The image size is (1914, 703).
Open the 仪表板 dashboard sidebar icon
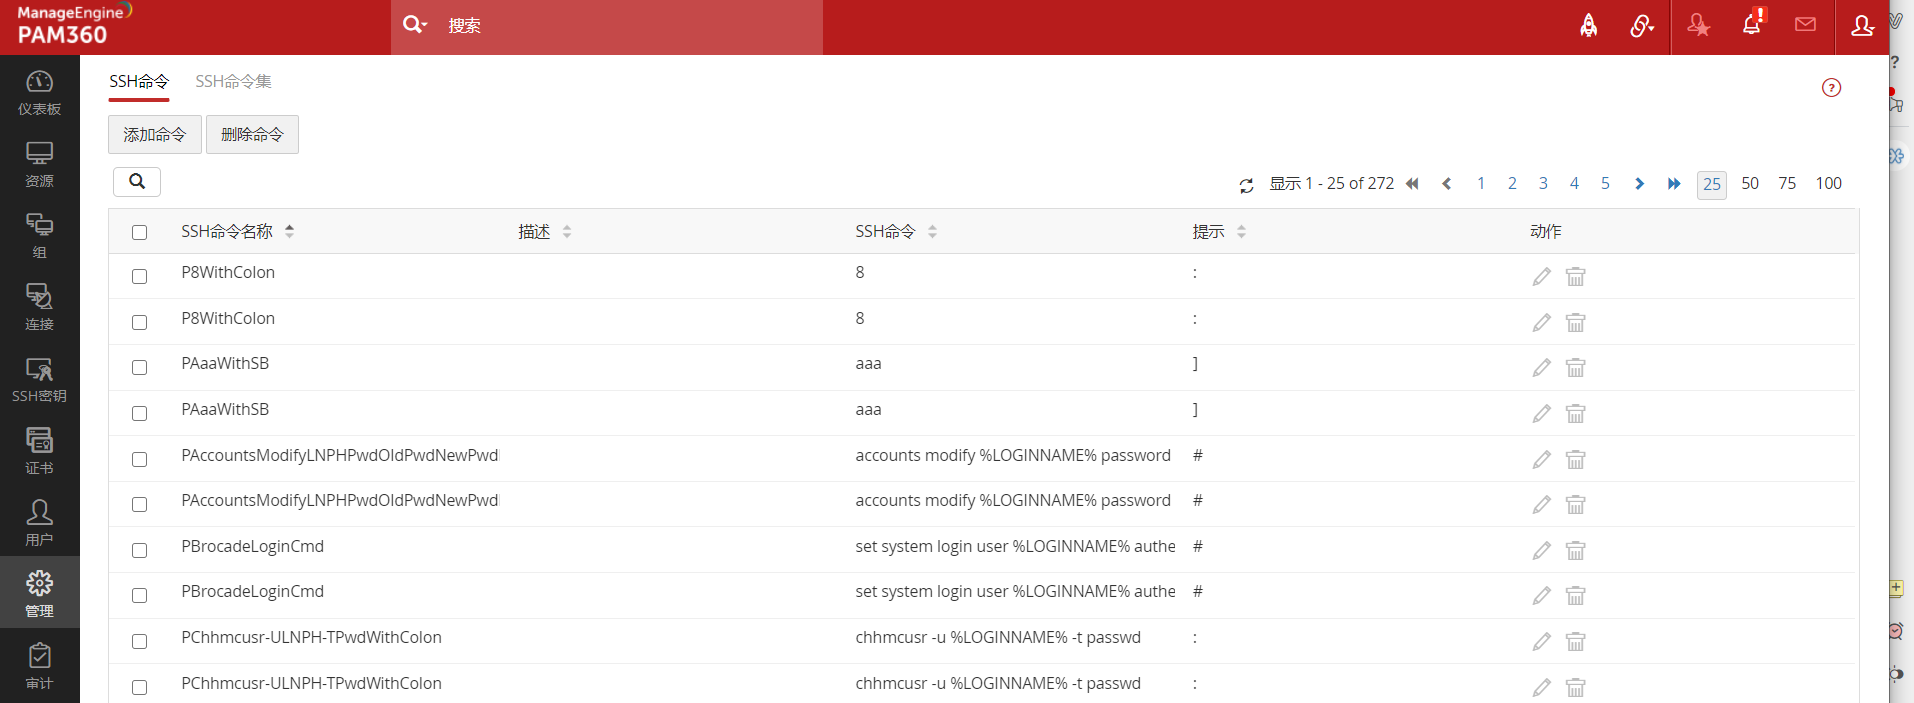39,92
